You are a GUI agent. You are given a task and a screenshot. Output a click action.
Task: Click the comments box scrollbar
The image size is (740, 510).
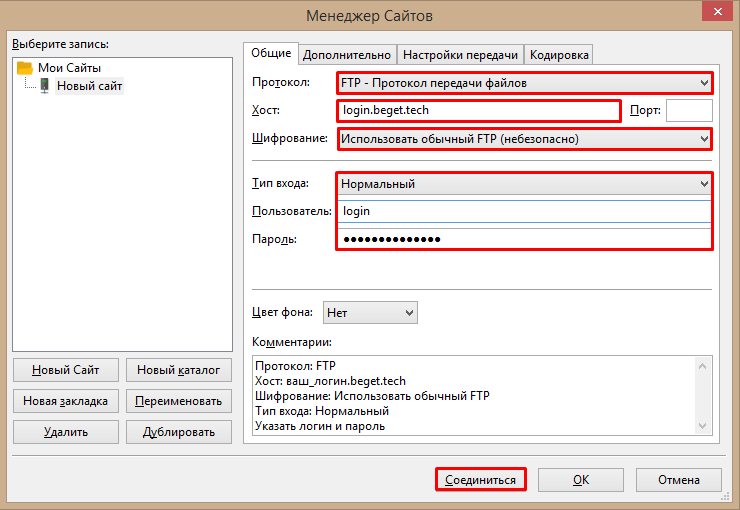[x=705, y=395]
